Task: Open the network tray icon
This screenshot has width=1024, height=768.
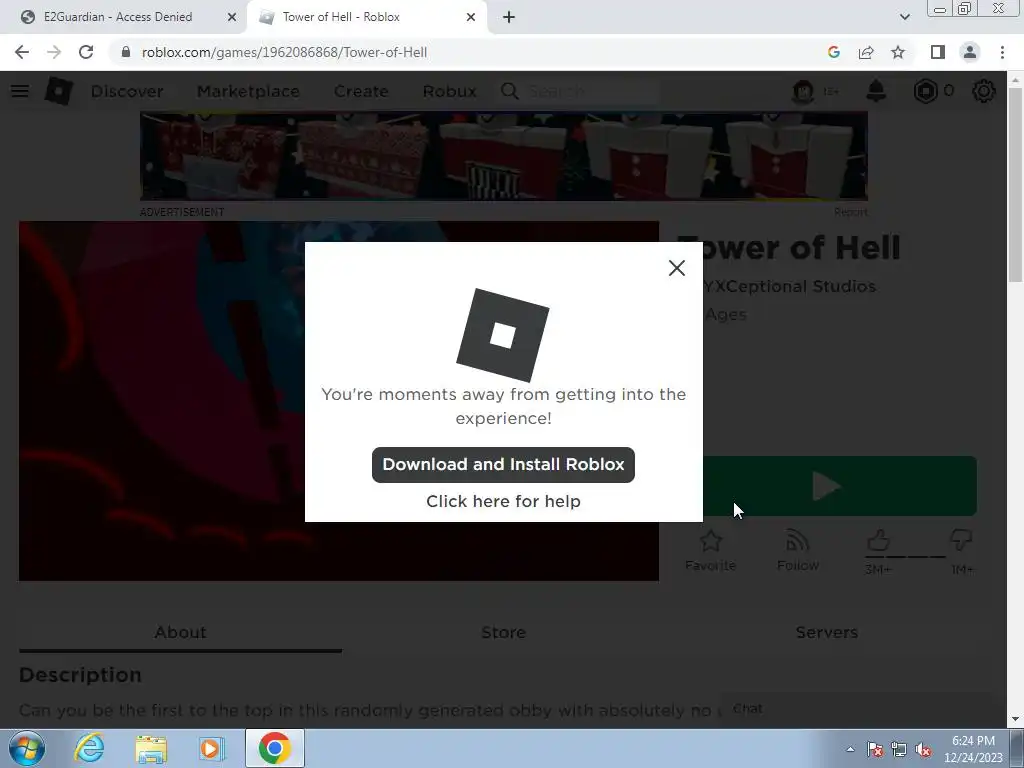Action: click(x=899, y=749)
